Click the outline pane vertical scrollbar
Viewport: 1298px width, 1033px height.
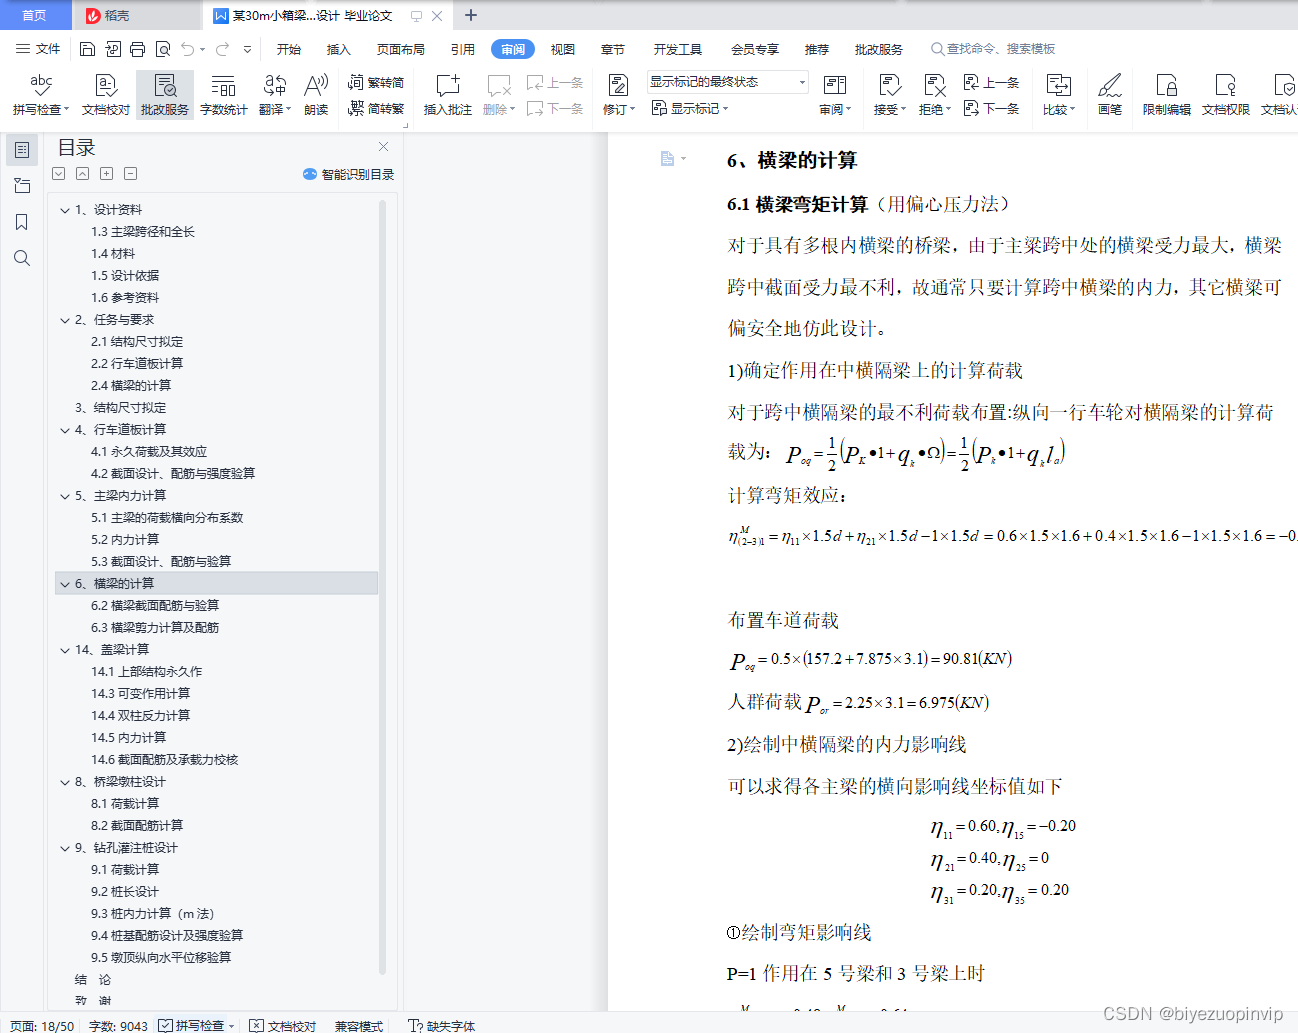pos(383,585)
